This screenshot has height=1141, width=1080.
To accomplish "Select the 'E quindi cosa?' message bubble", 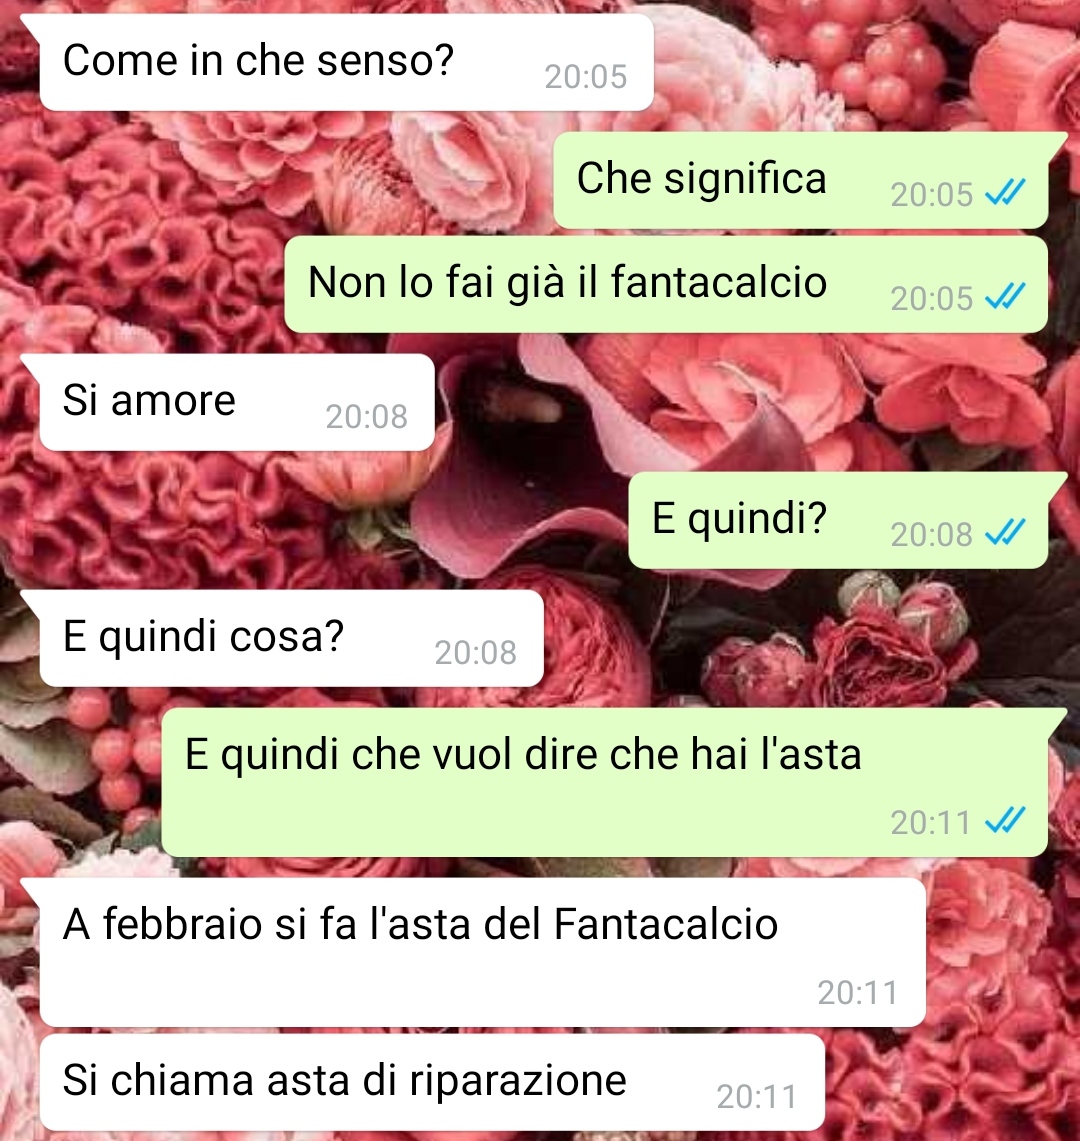I will coord(292,638).
